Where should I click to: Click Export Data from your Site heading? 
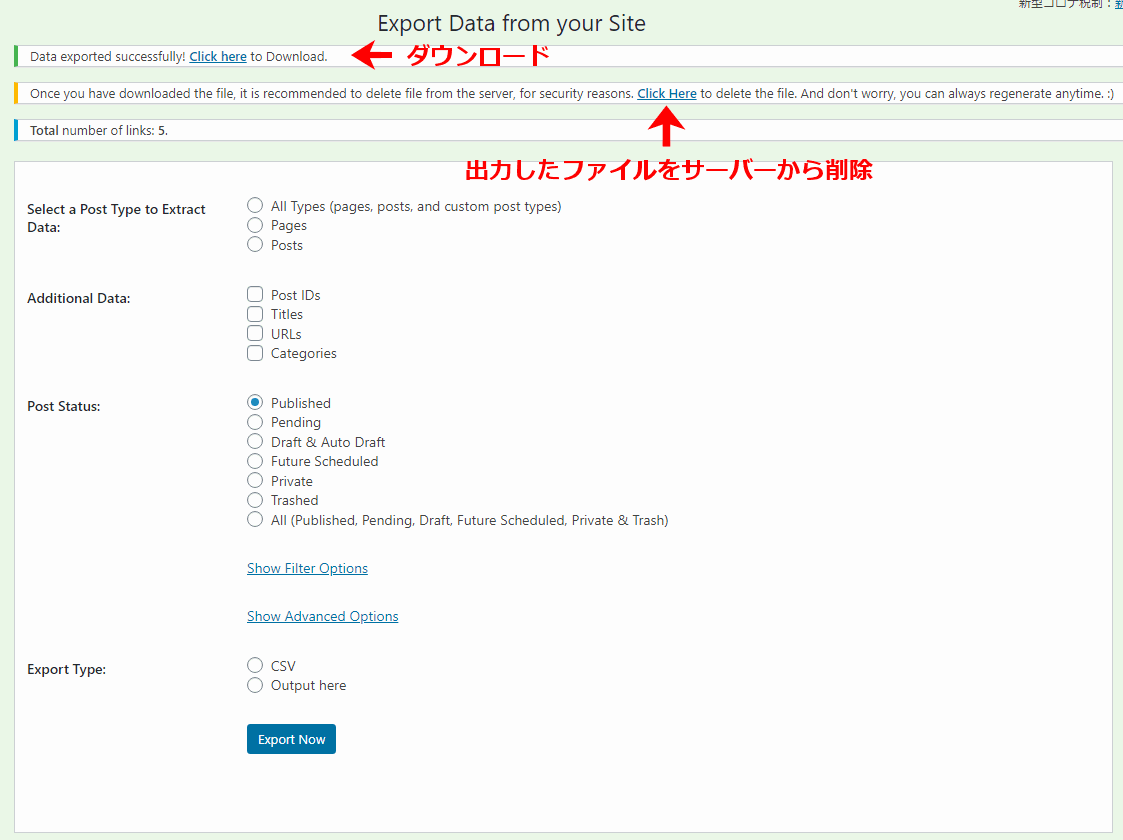(x=511, y=24)
